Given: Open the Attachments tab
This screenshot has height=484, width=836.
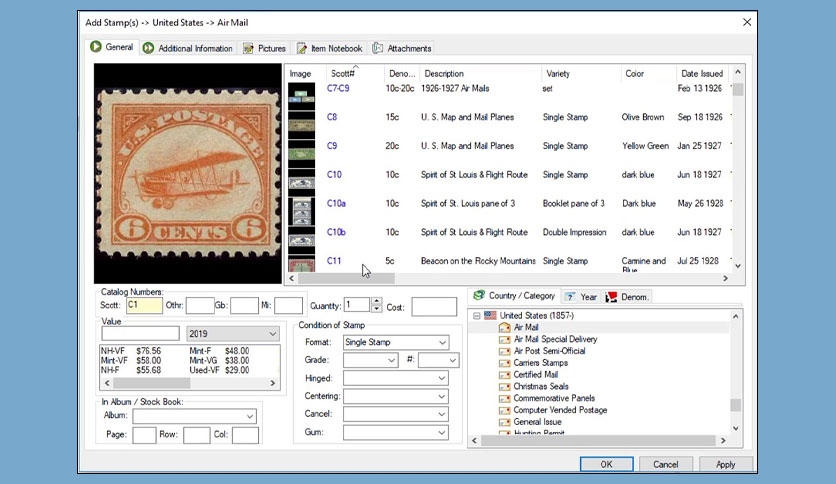Looking at the screenshot, I should point(402,48).
